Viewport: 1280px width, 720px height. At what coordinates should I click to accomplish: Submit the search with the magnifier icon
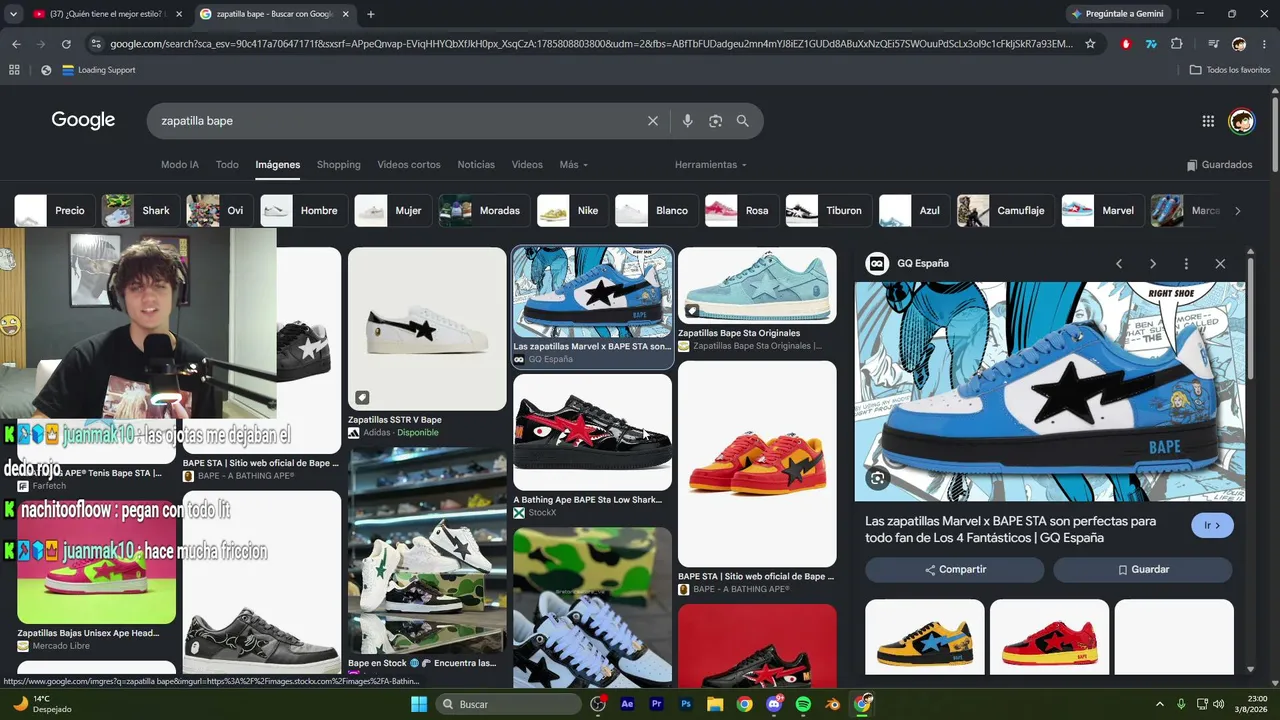[x=743, y=121]
